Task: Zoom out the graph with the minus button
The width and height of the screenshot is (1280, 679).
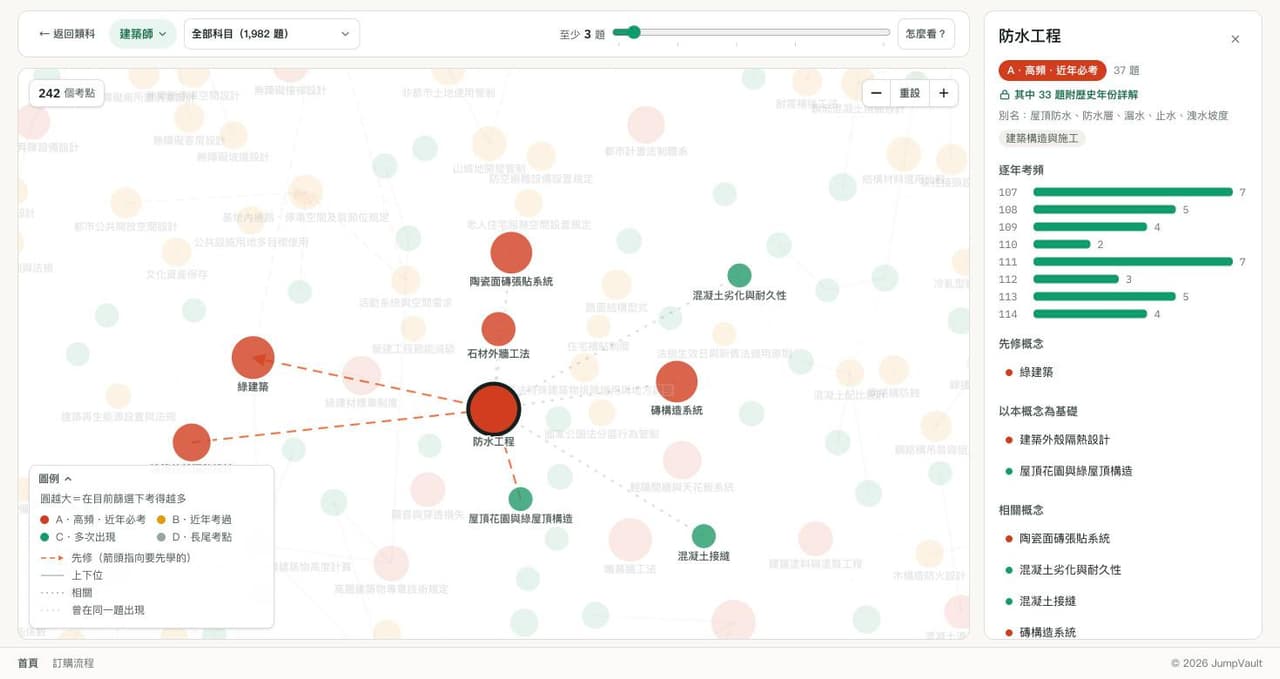Action: pos(876,93)
